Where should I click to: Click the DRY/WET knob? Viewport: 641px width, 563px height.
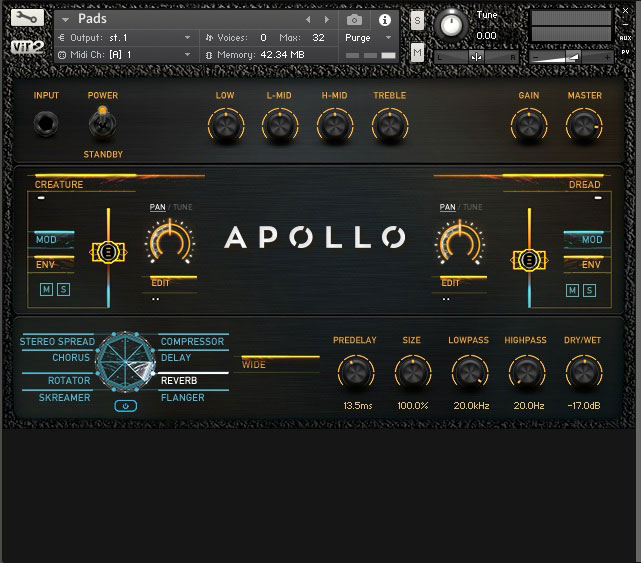(x=584, y=373)
